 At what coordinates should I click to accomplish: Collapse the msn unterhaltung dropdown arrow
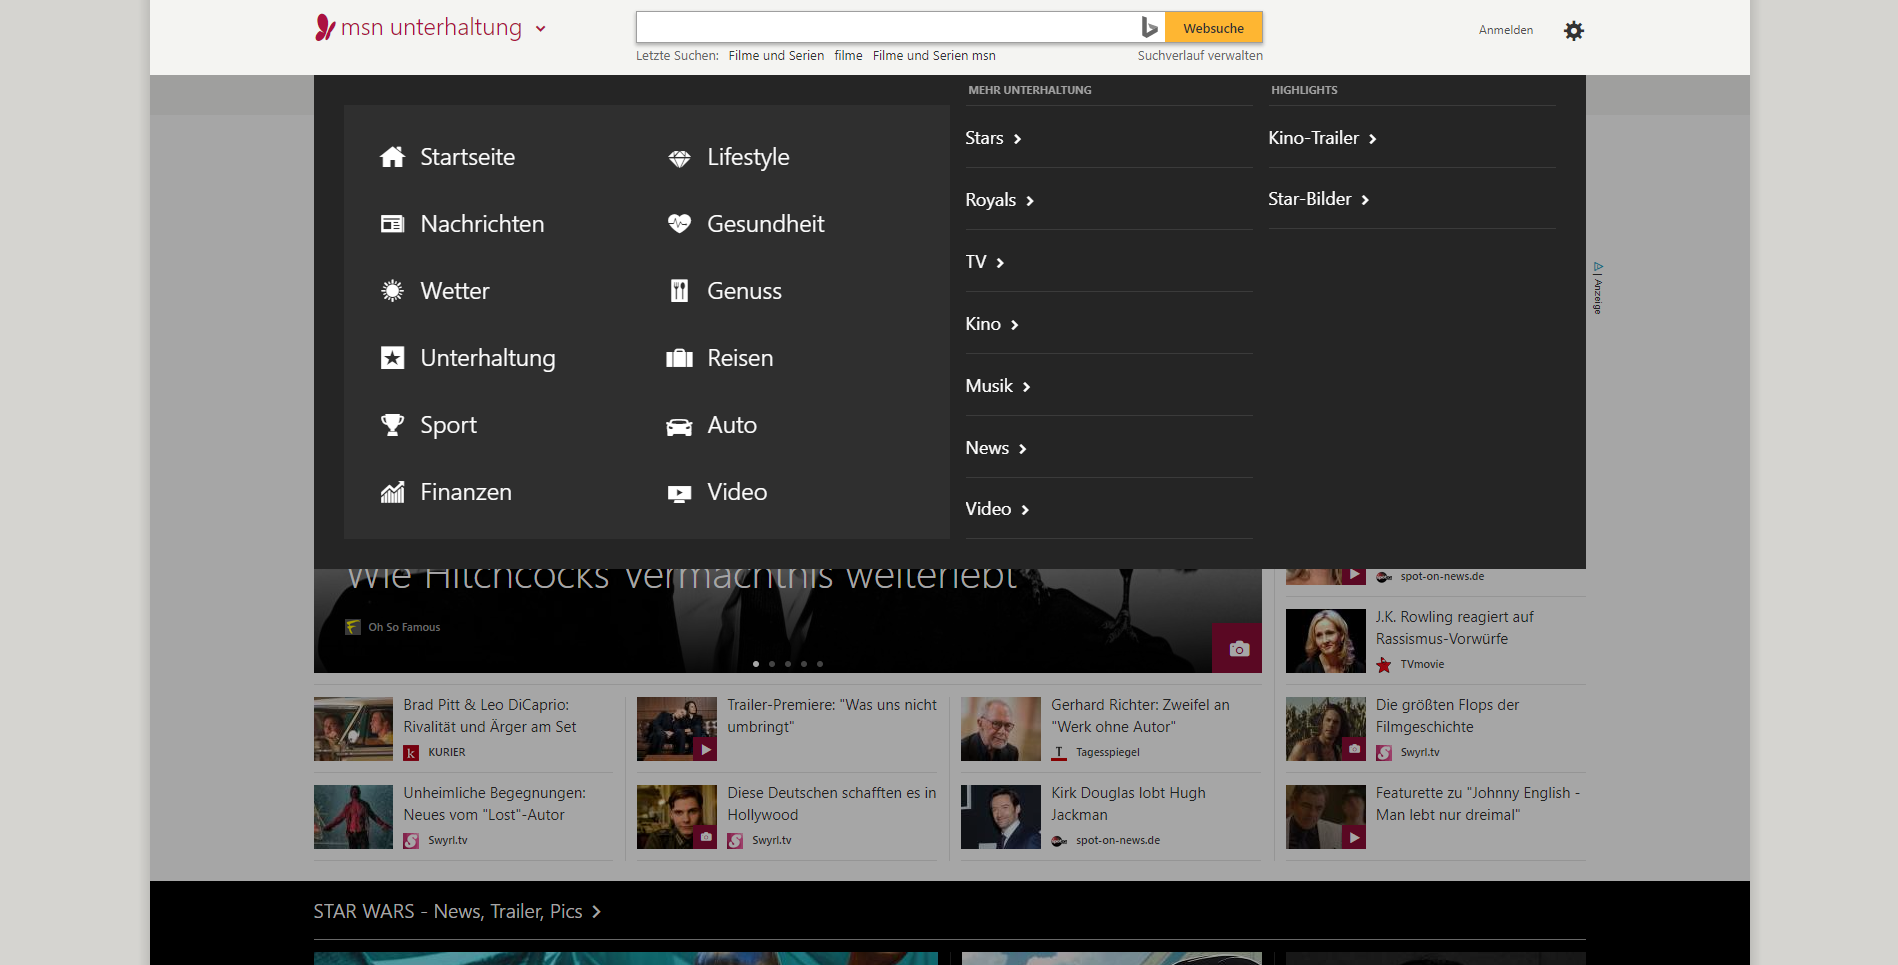point(541,29)
